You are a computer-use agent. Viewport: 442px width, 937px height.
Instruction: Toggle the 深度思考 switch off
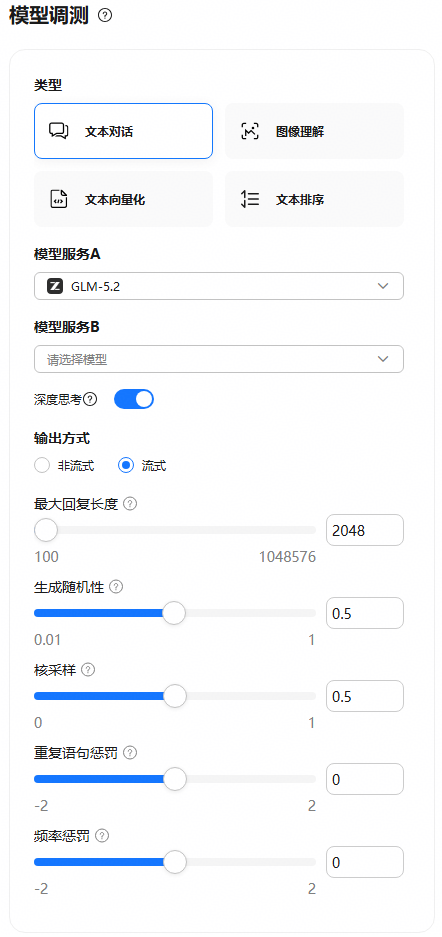(x=134, y=399)
